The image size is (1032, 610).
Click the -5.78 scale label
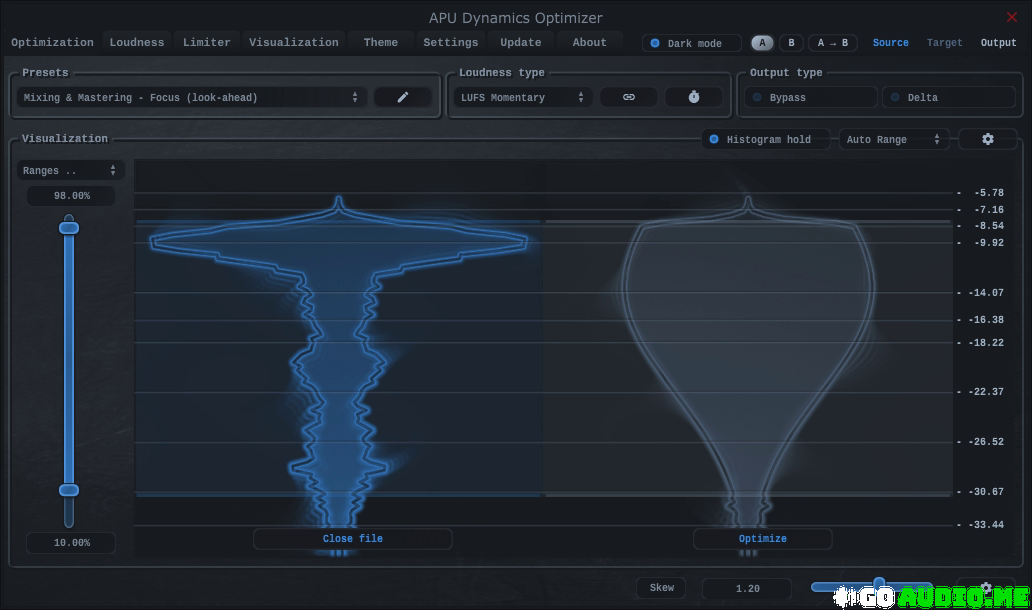(989, 193)
